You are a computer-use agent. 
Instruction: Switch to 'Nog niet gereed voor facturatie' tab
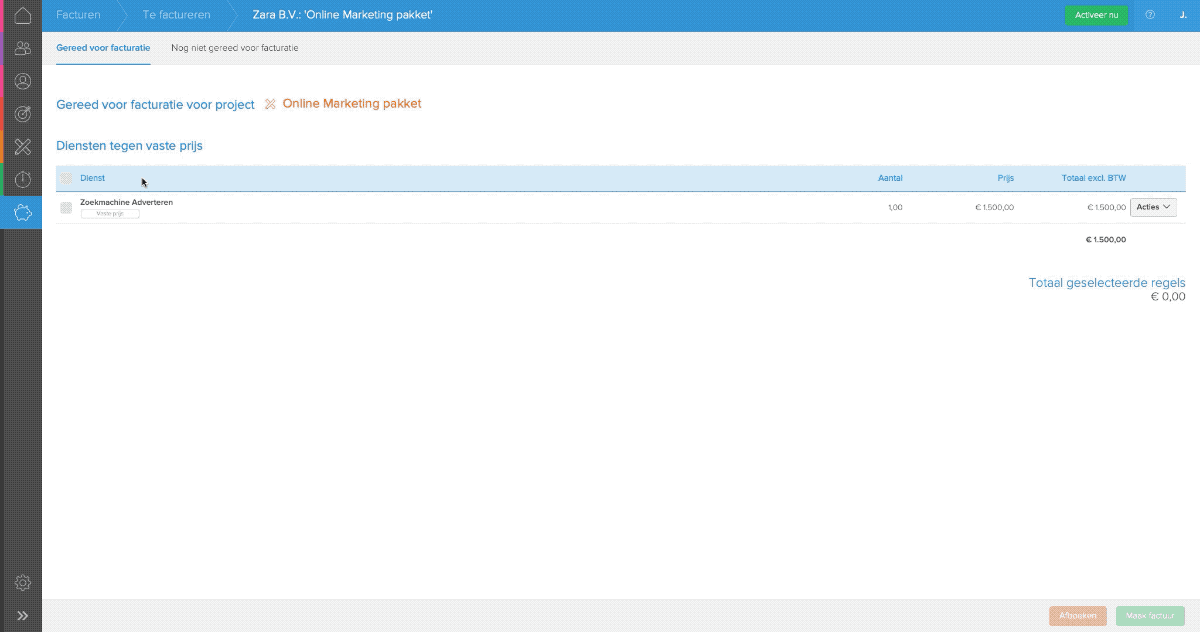click(x=234, y=48)
